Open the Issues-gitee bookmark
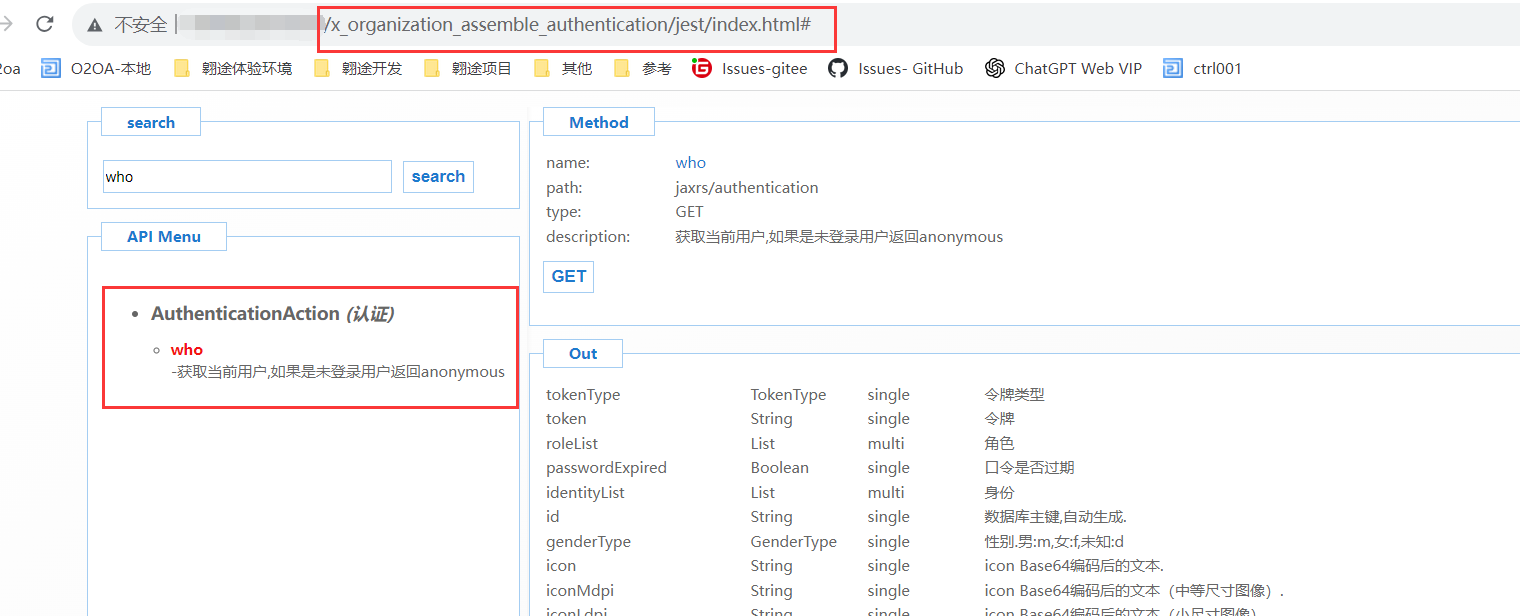Viewport: 1520px width, 616px height. pos(750,68)
